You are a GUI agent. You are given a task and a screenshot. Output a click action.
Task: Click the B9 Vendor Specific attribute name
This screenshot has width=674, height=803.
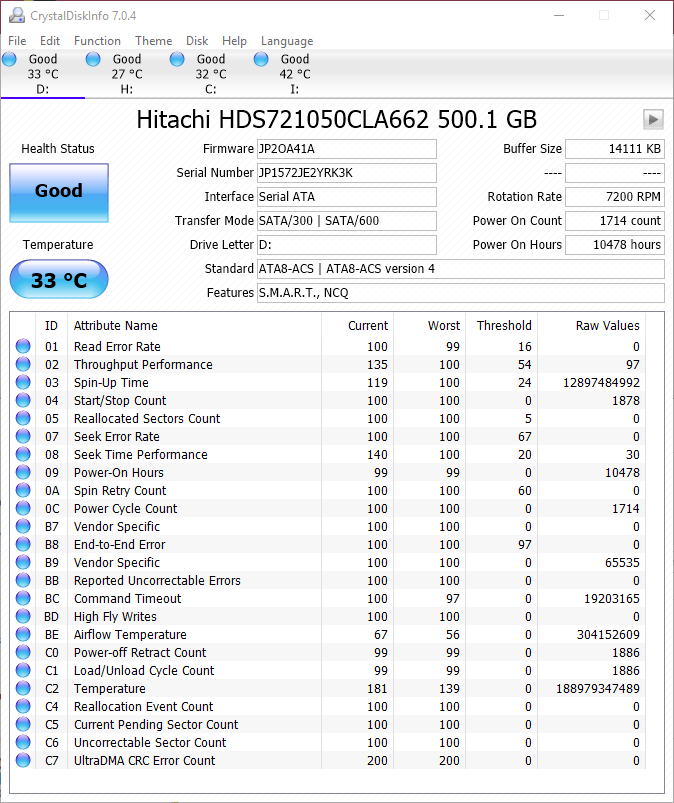117,562
